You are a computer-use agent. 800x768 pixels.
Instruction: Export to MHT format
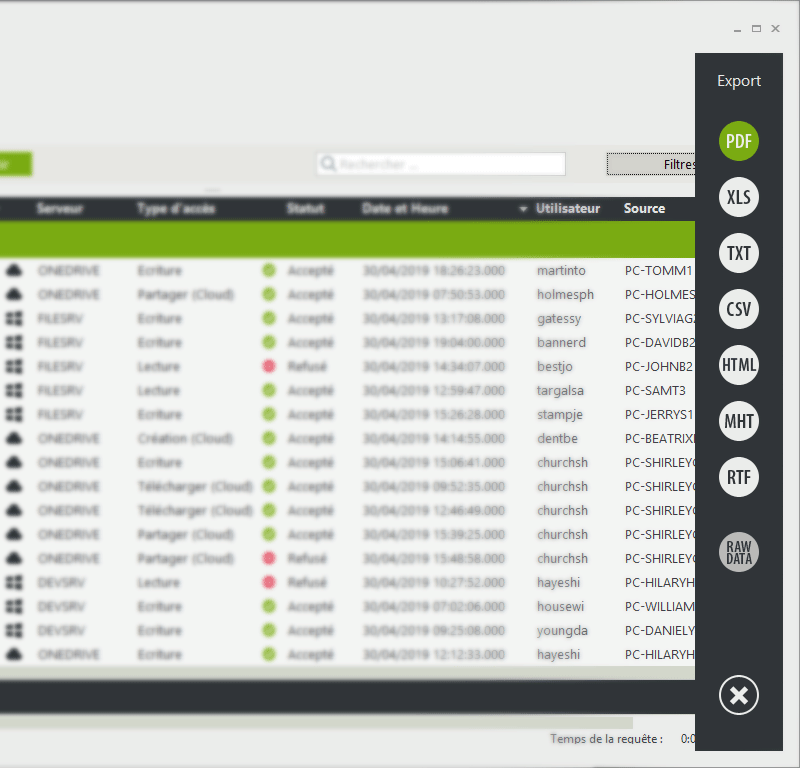click(x=739, y=421)
